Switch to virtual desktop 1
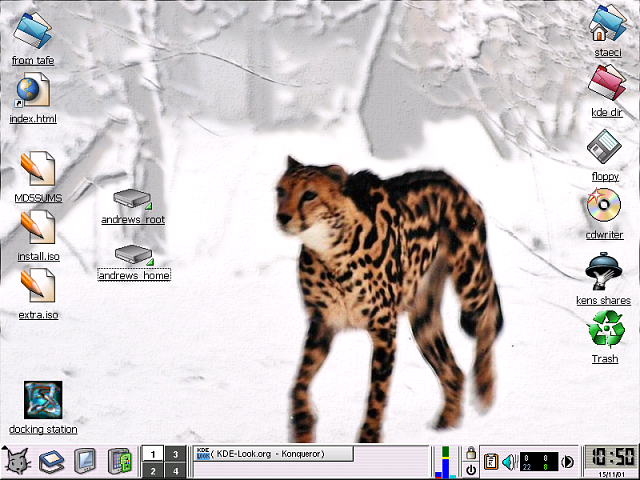The height and width of the screenshot is (480, 640). (x=153, y=454)
